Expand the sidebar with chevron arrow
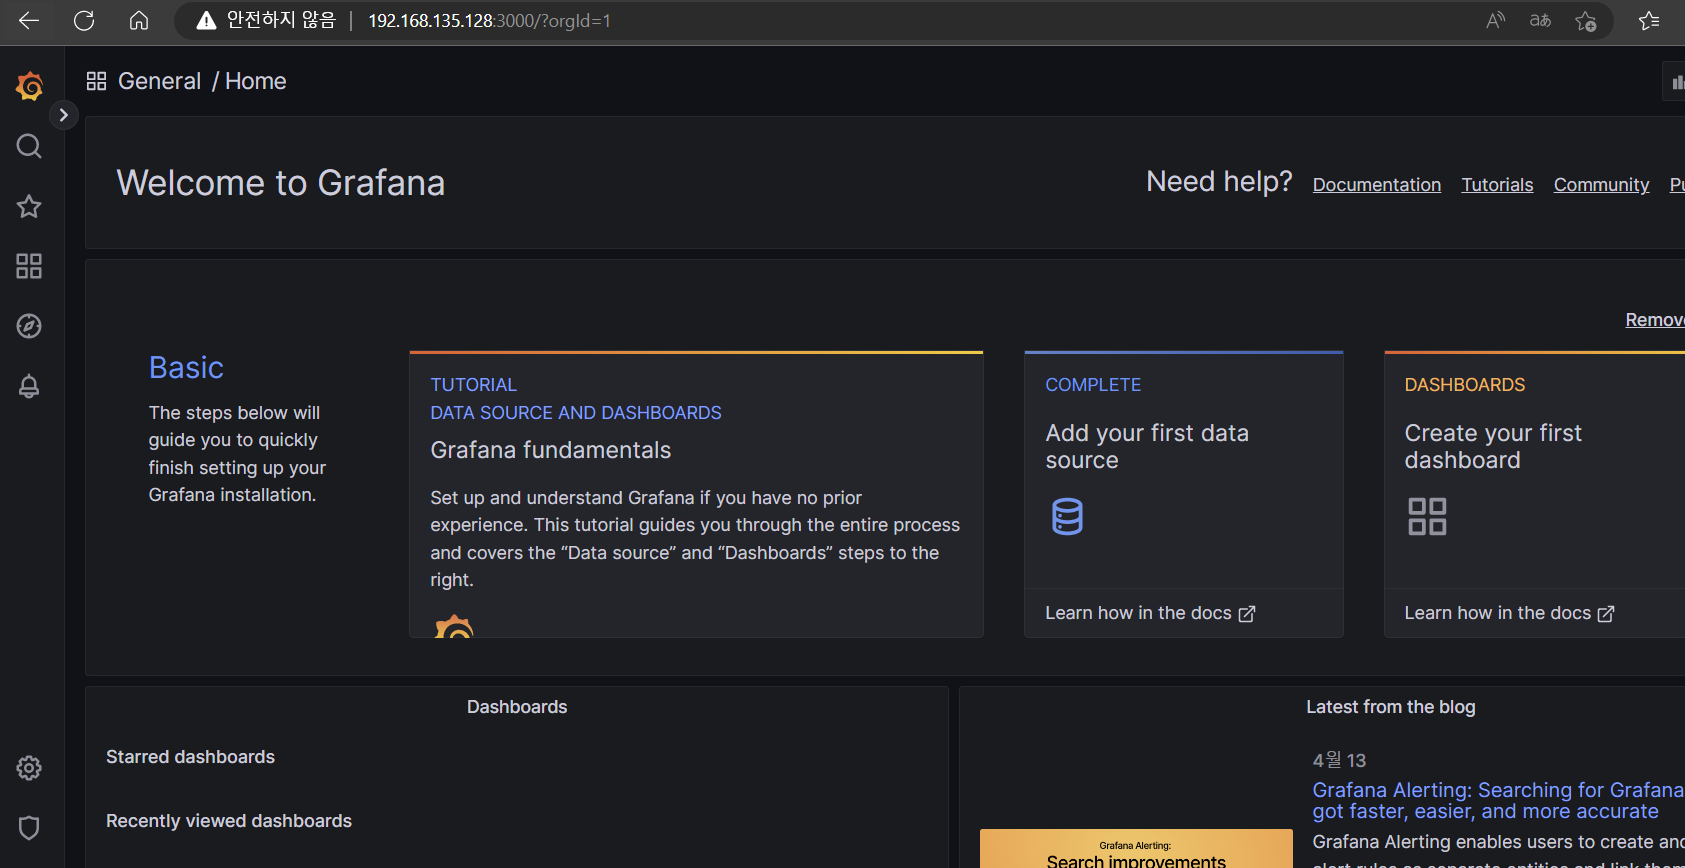1685x868 pixels. 63,115
